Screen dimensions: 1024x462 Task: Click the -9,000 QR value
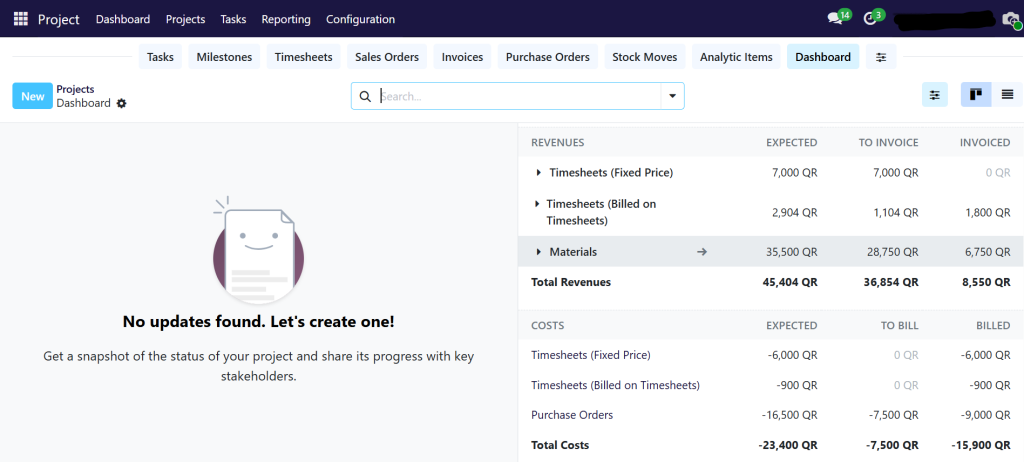click(x=985, y=415)
